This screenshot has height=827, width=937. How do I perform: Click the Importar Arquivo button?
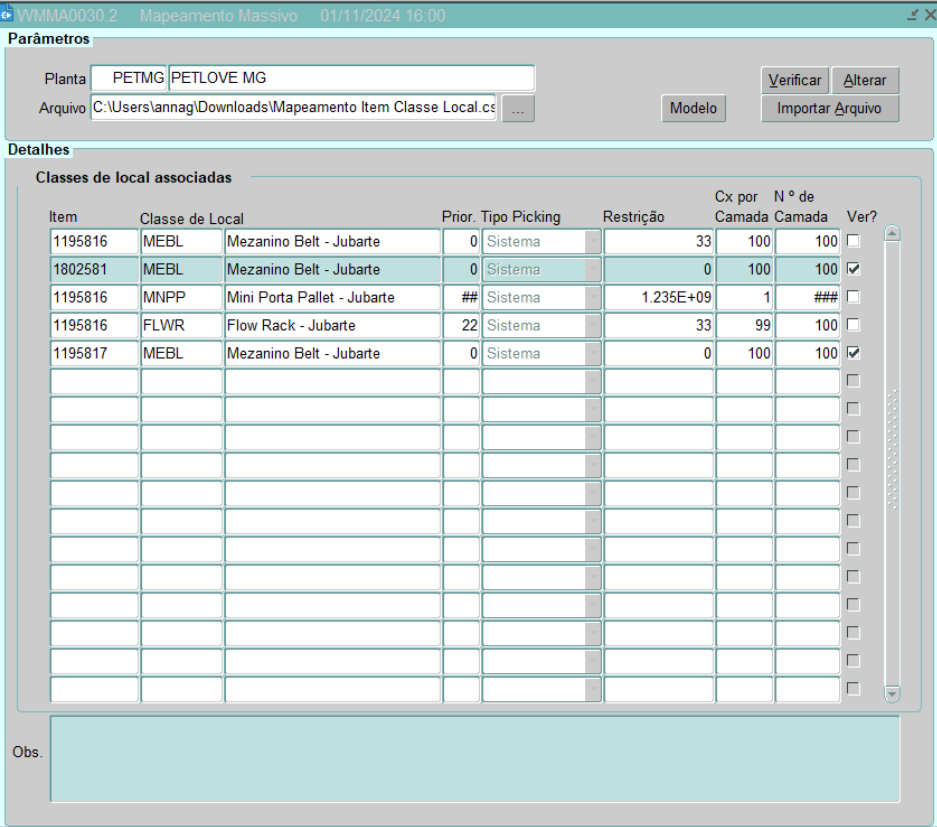pos(829,109)
